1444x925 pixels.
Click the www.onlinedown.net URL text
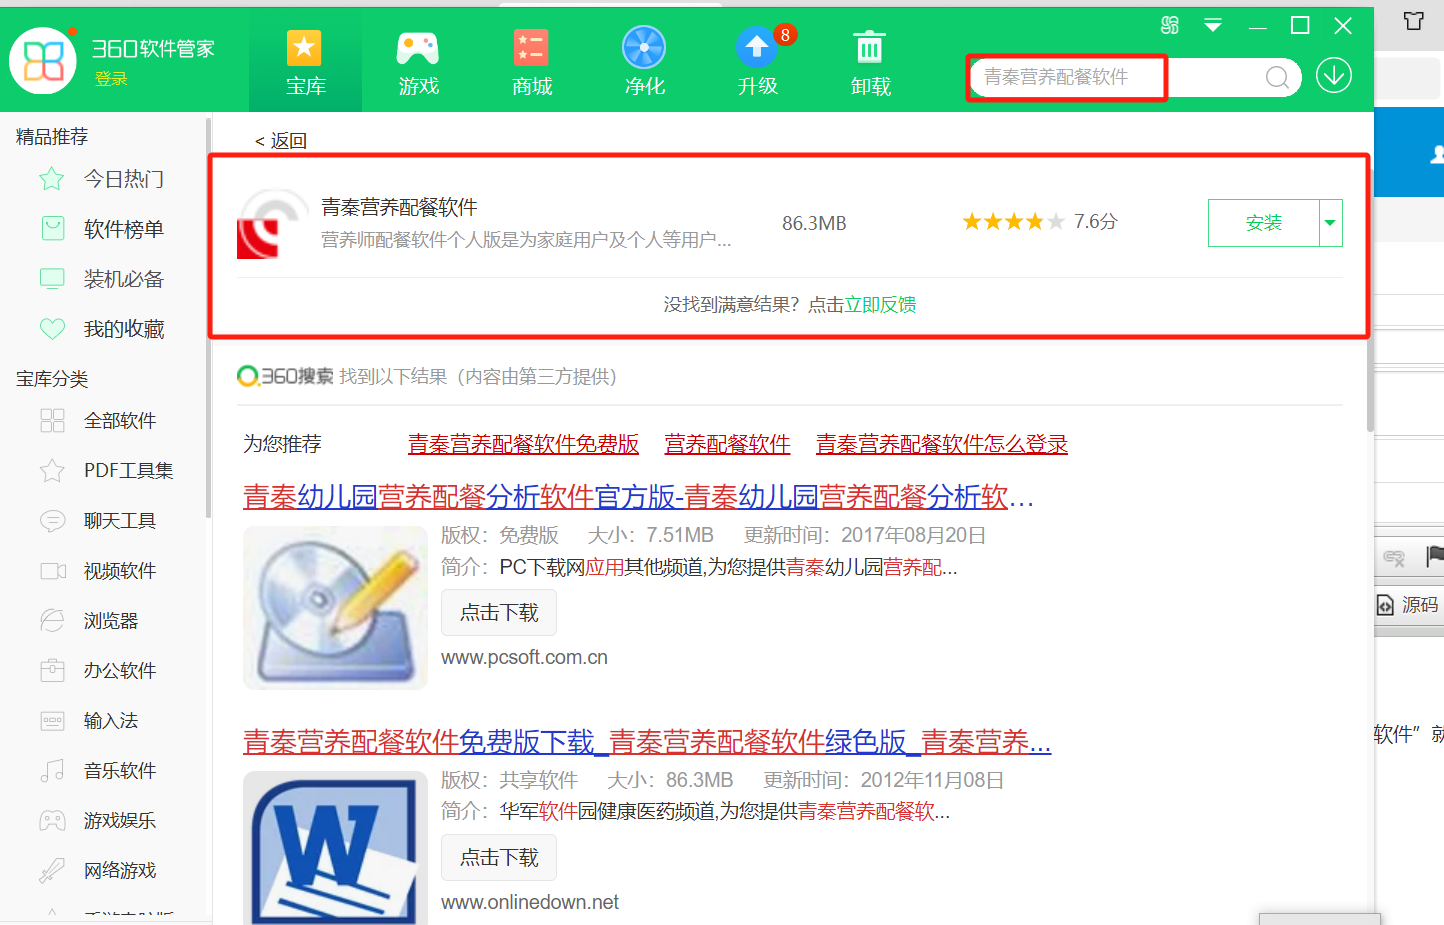(530, 903)
